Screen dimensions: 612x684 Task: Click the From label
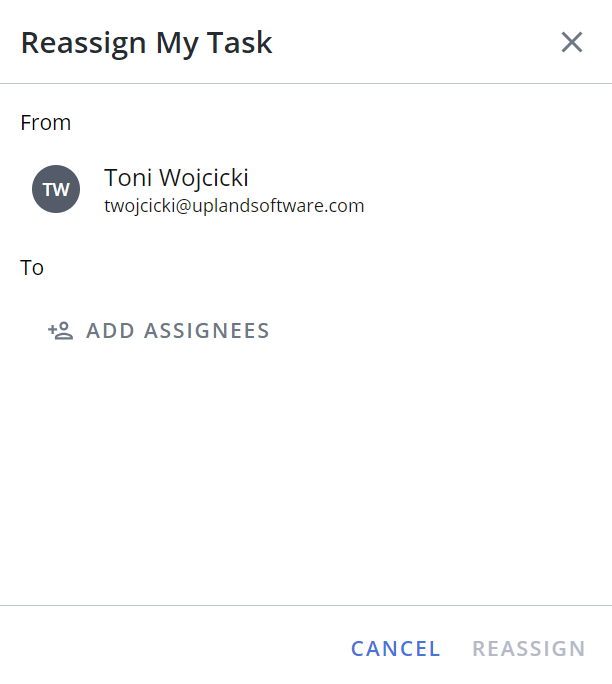[x=45, y=123]
